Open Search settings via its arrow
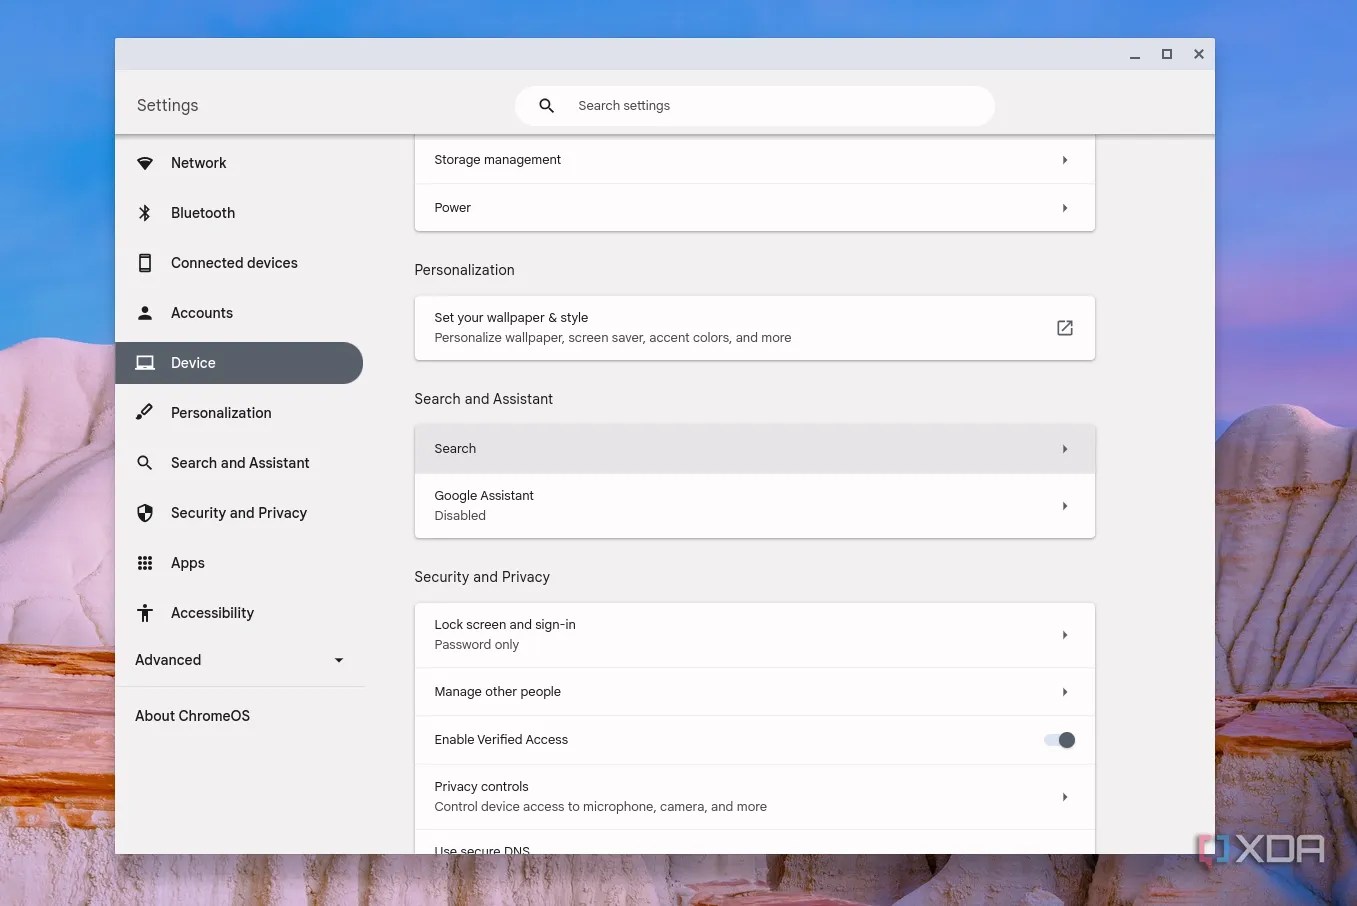Viewport: 1357px width, 906px height. 1065,449
